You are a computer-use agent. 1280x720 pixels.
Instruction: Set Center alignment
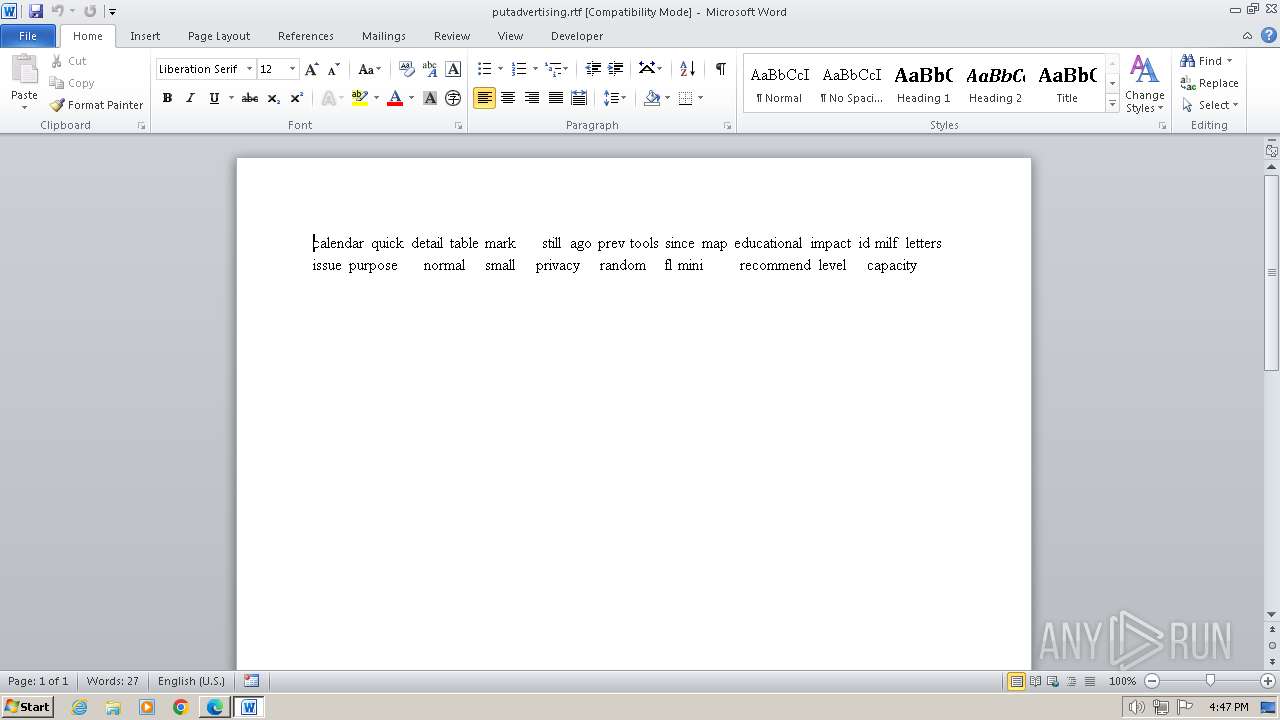pyautogui.click(x=508, y=98)
